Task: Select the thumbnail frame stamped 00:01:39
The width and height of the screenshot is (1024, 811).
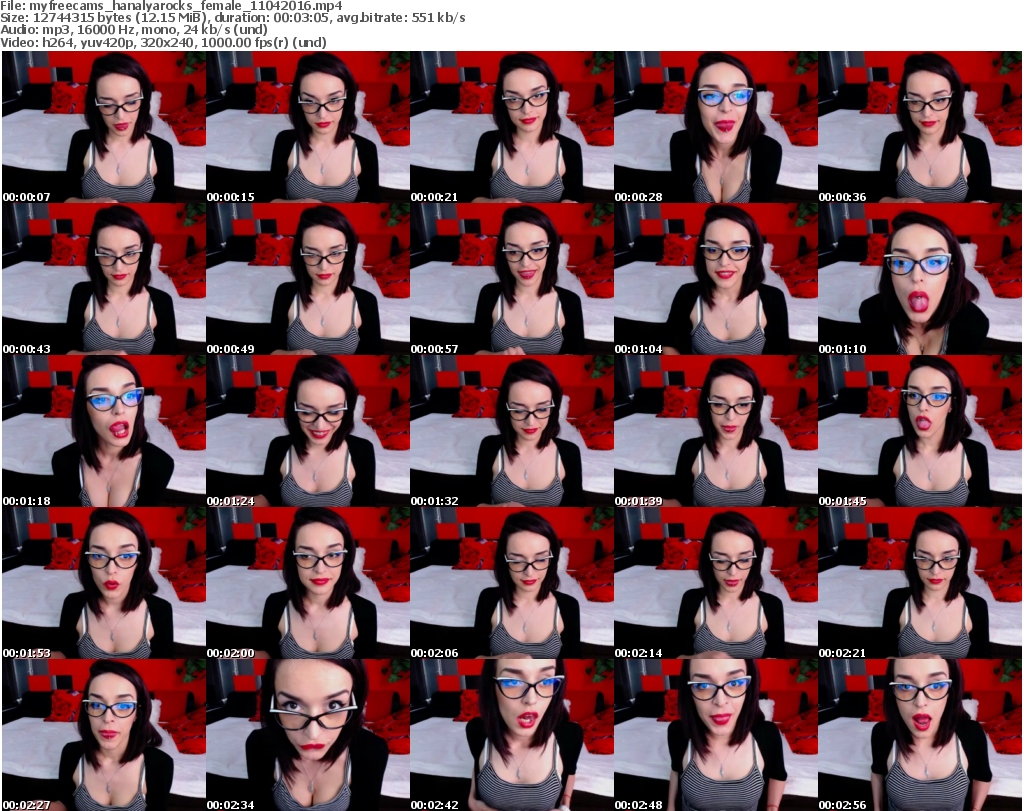Action: click(716, 431)
